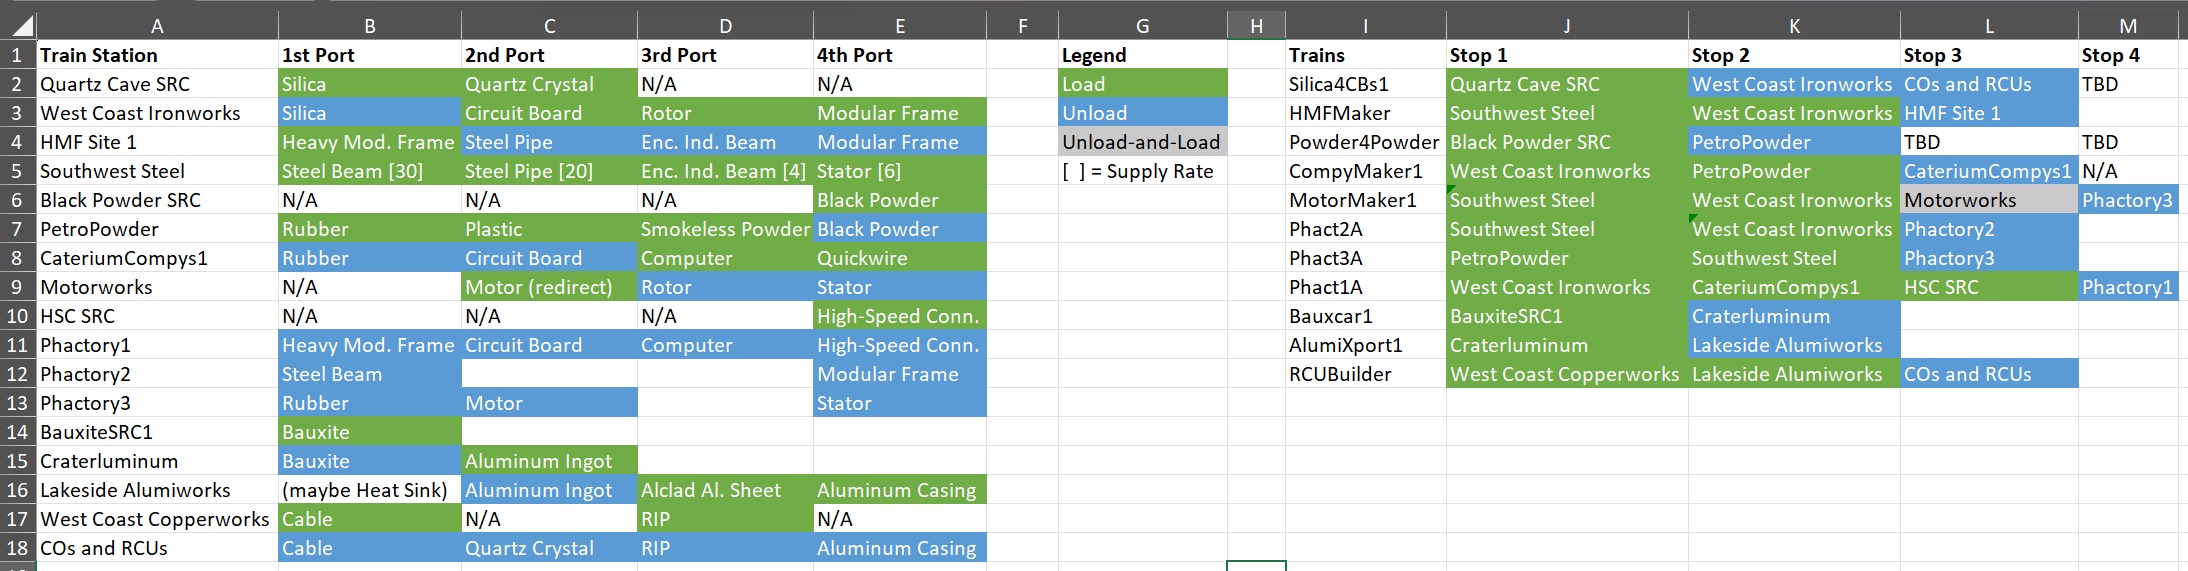Viewport: 2188px width, 571px height.
Task: Select column A header
Action: coord(157,26)
